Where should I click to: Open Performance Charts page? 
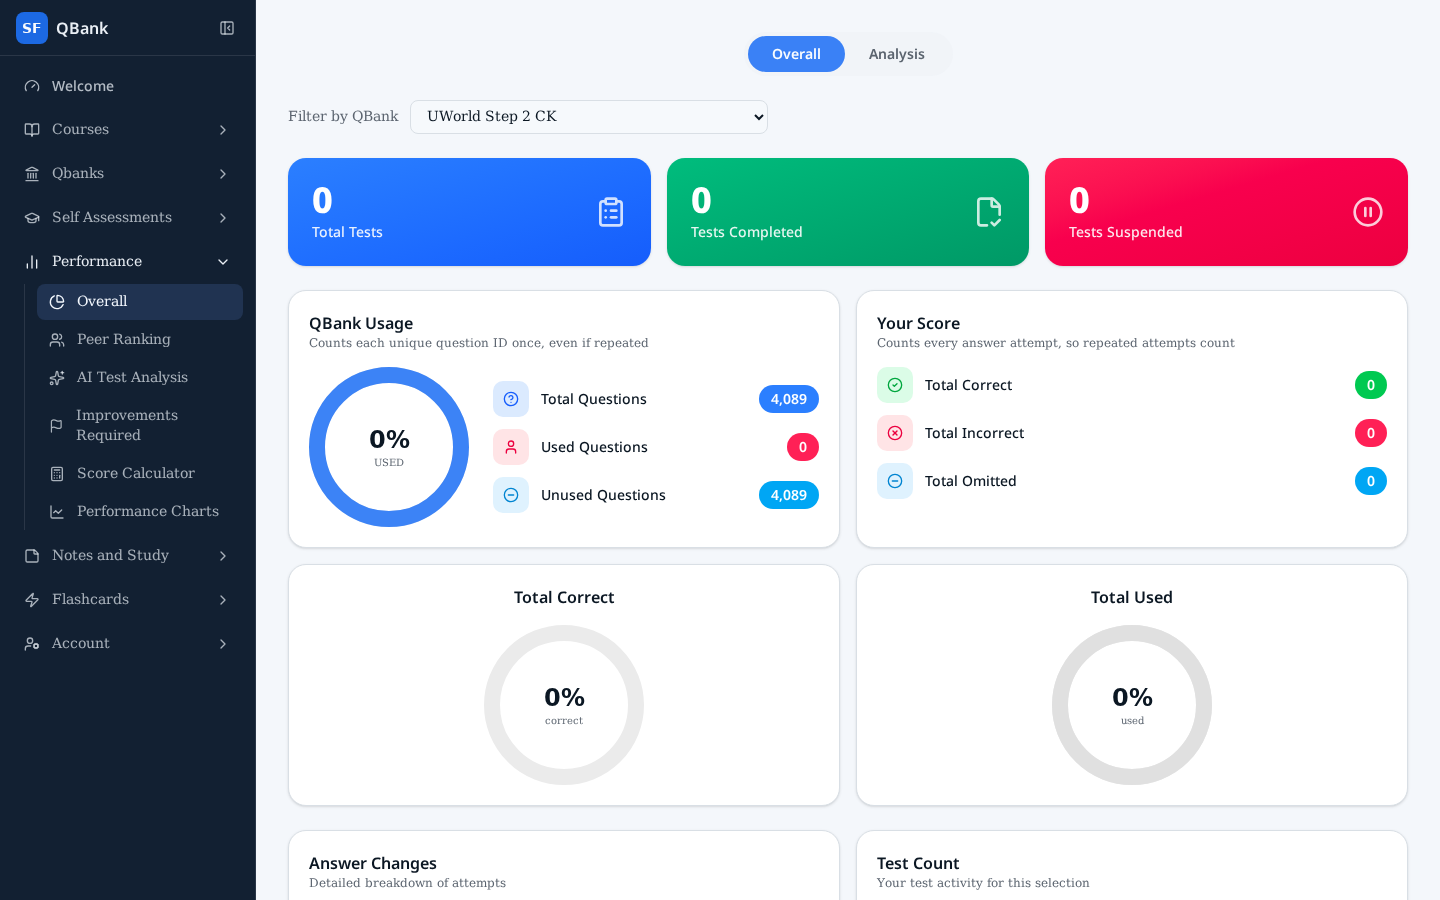click(140, 512)
